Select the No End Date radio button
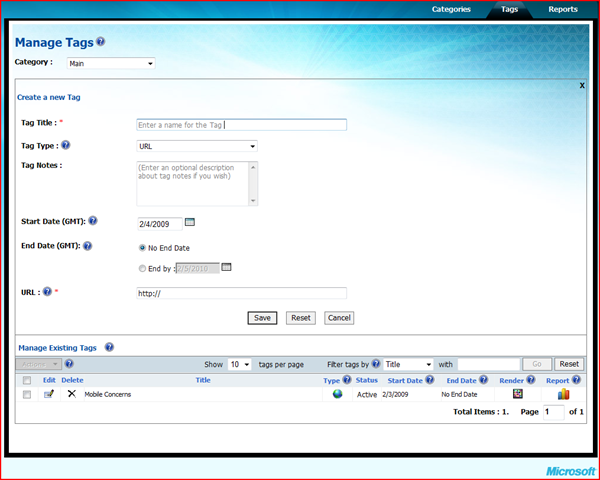The width and height of the screenshot is (600, 480). [142, 248]
